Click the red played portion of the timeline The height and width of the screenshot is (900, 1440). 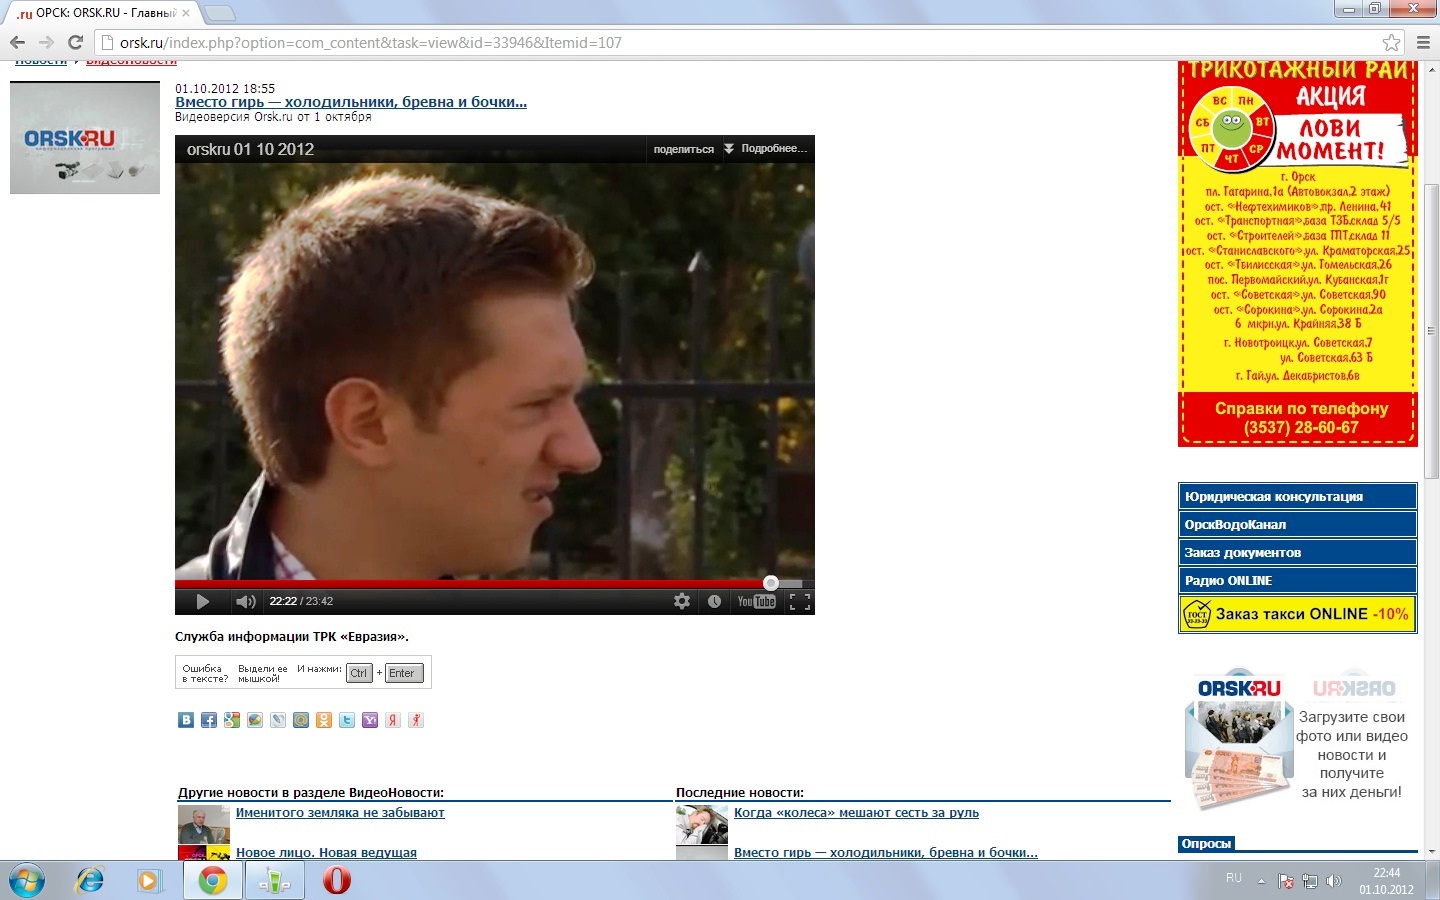click(470, 583)
